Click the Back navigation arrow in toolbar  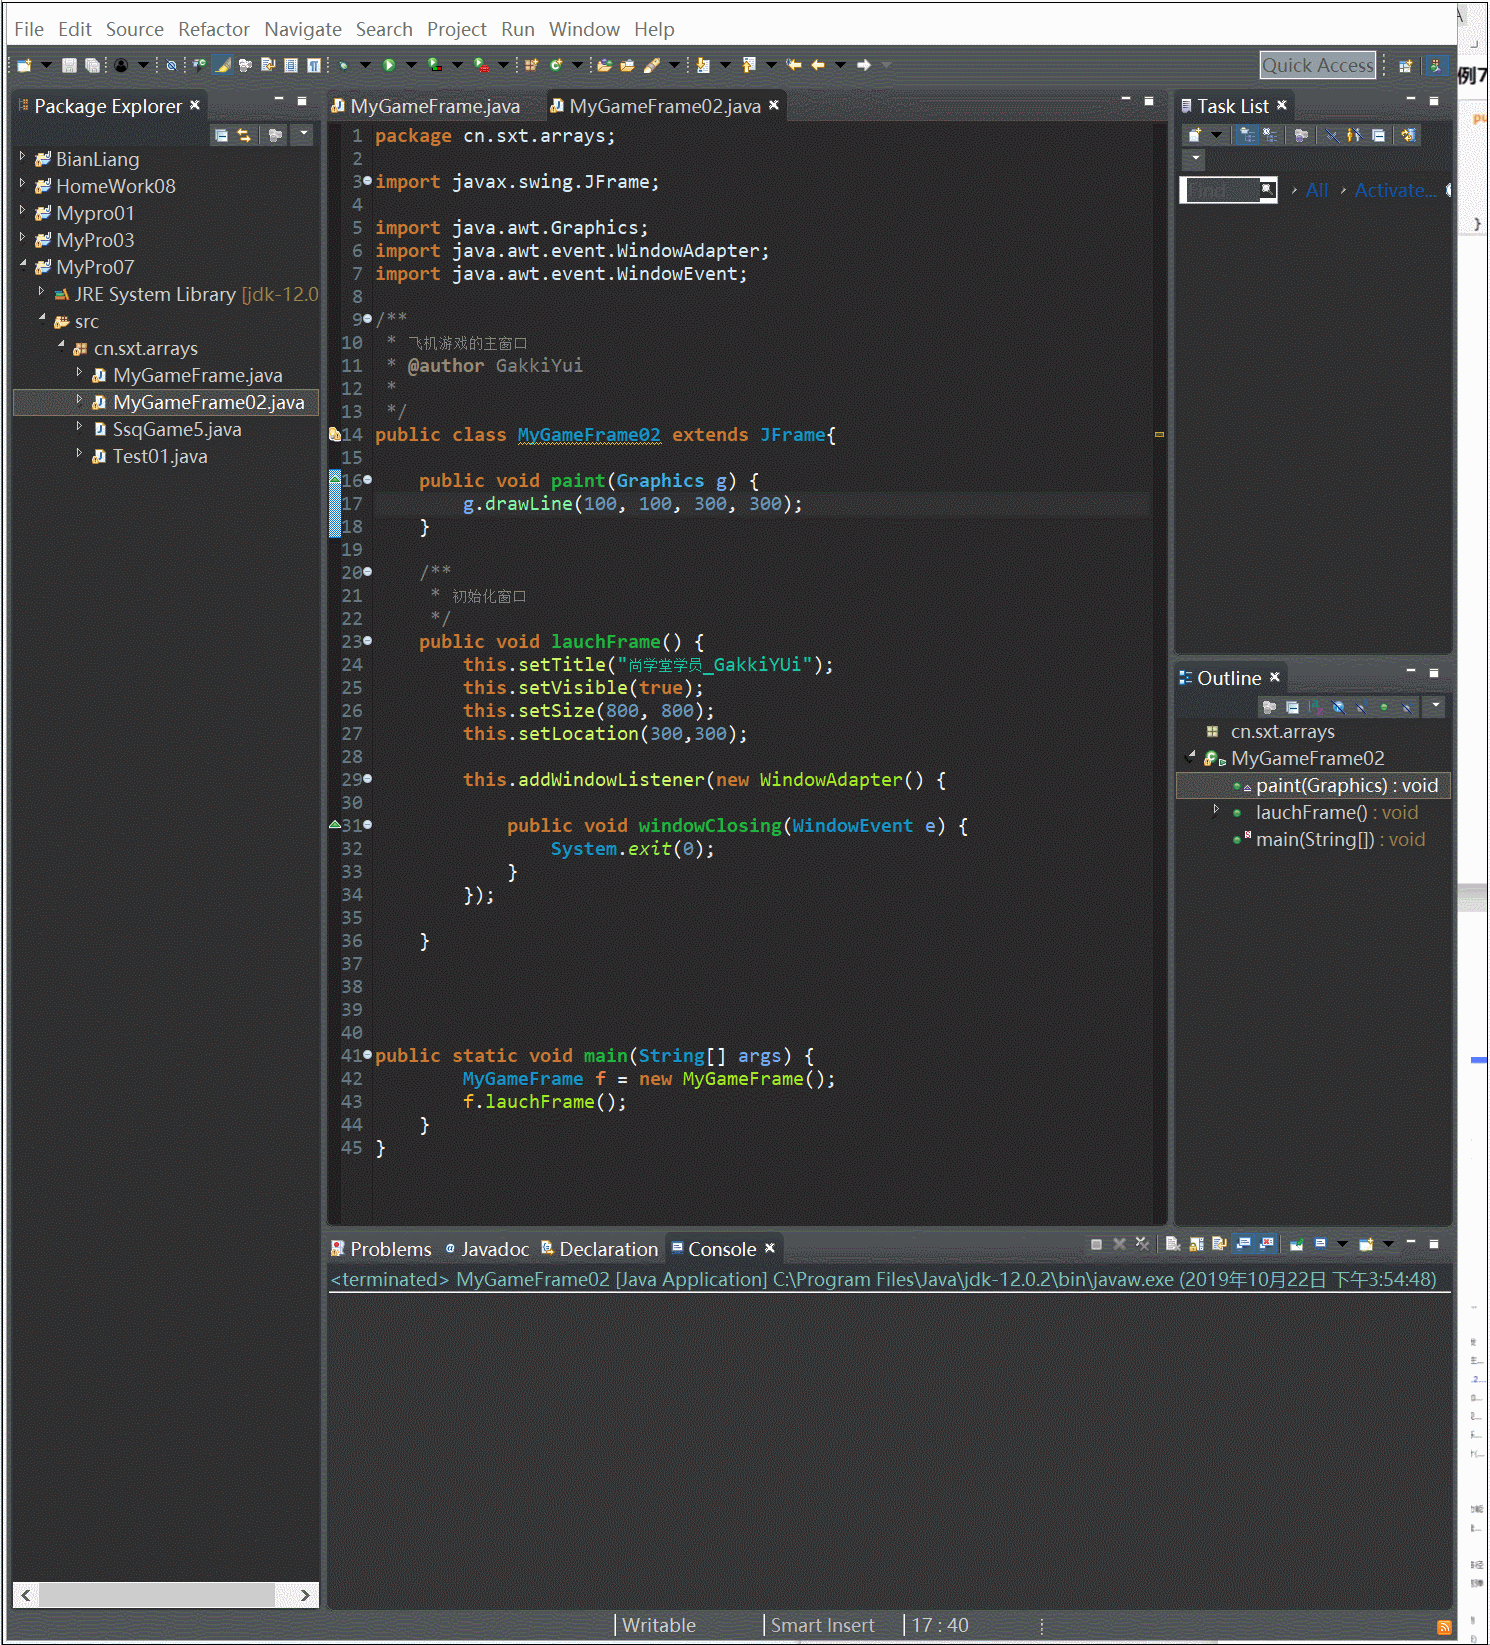coord(817,65)
